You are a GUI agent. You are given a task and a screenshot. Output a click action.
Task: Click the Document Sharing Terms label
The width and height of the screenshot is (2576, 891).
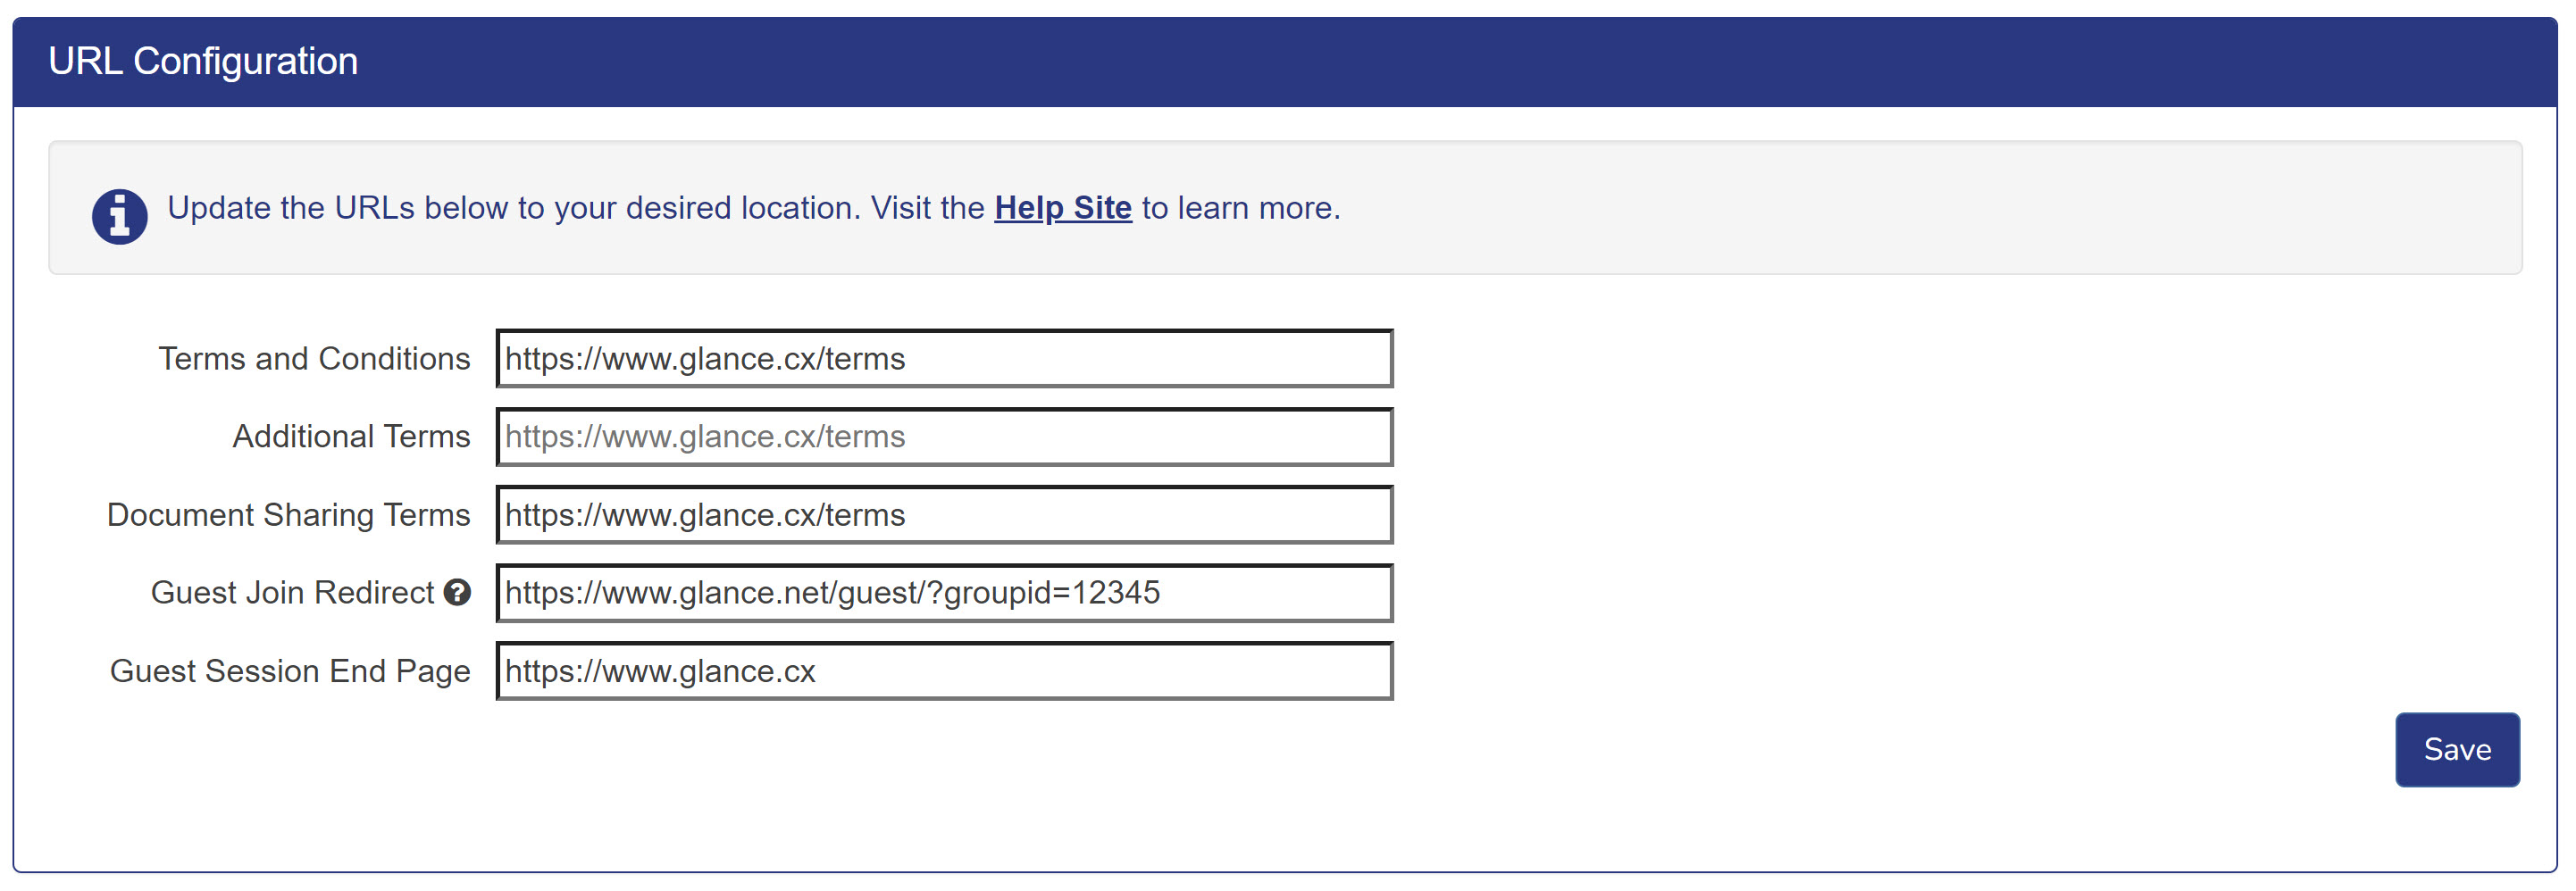click(288, 515)
